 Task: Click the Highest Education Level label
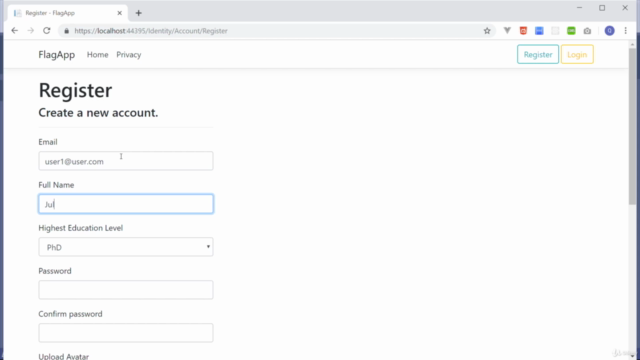coord(80,228)
